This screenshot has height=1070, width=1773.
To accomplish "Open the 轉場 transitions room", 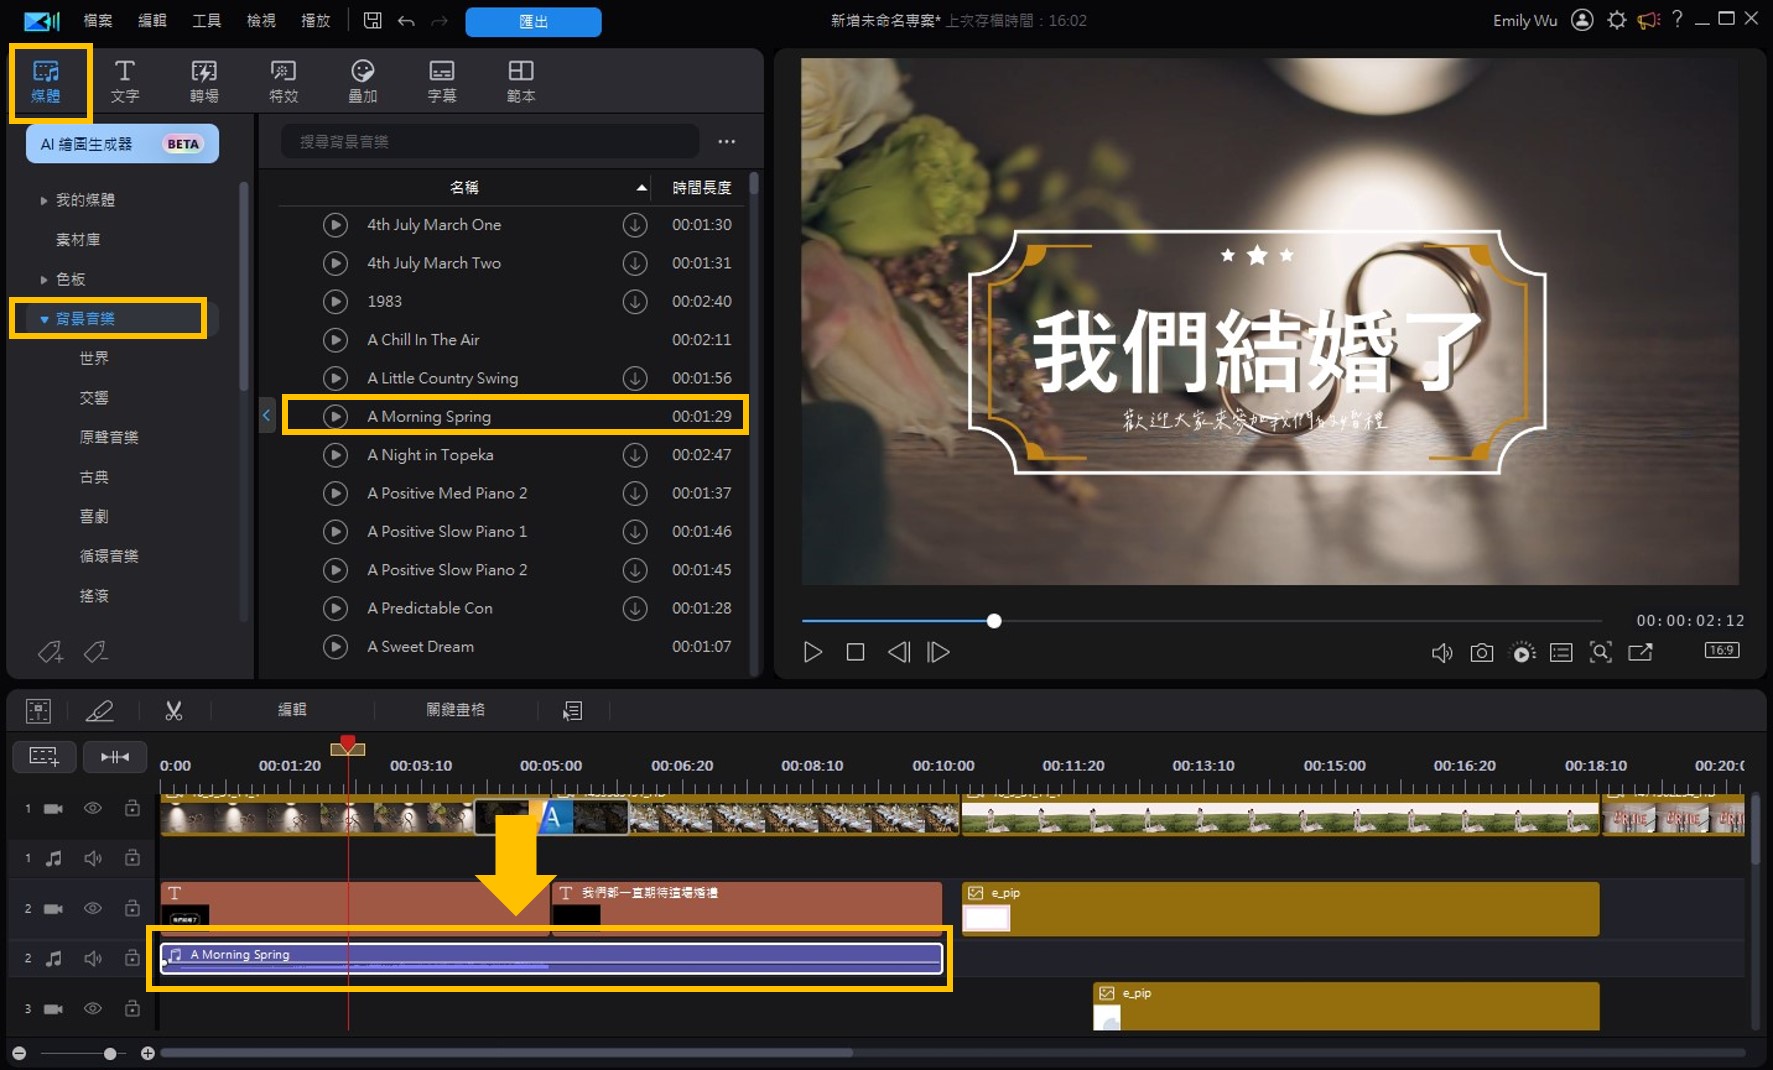I will click(203, 80).
